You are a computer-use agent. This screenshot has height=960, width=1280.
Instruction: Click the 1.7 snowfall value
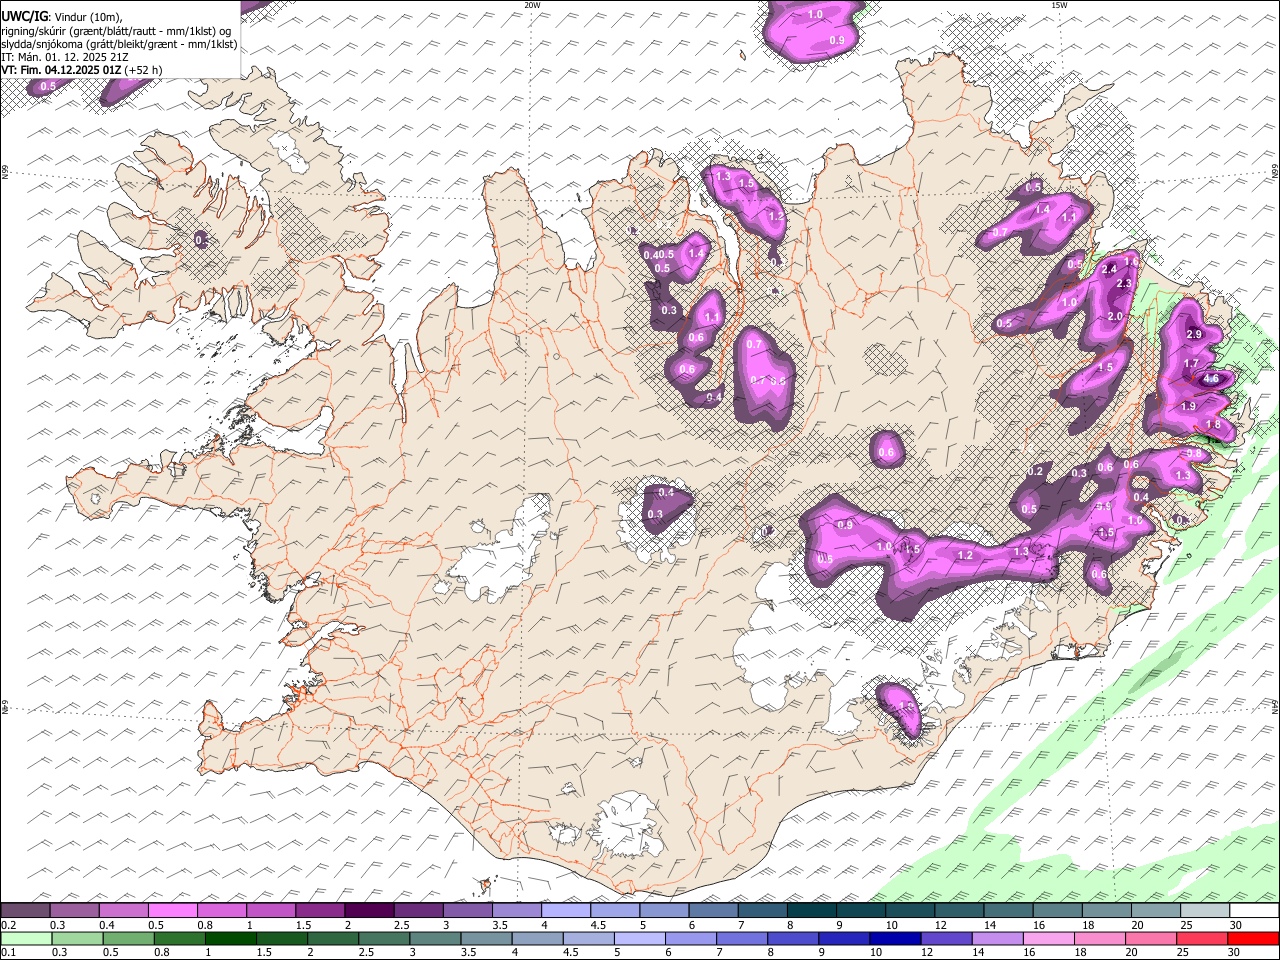(1191, 364)
